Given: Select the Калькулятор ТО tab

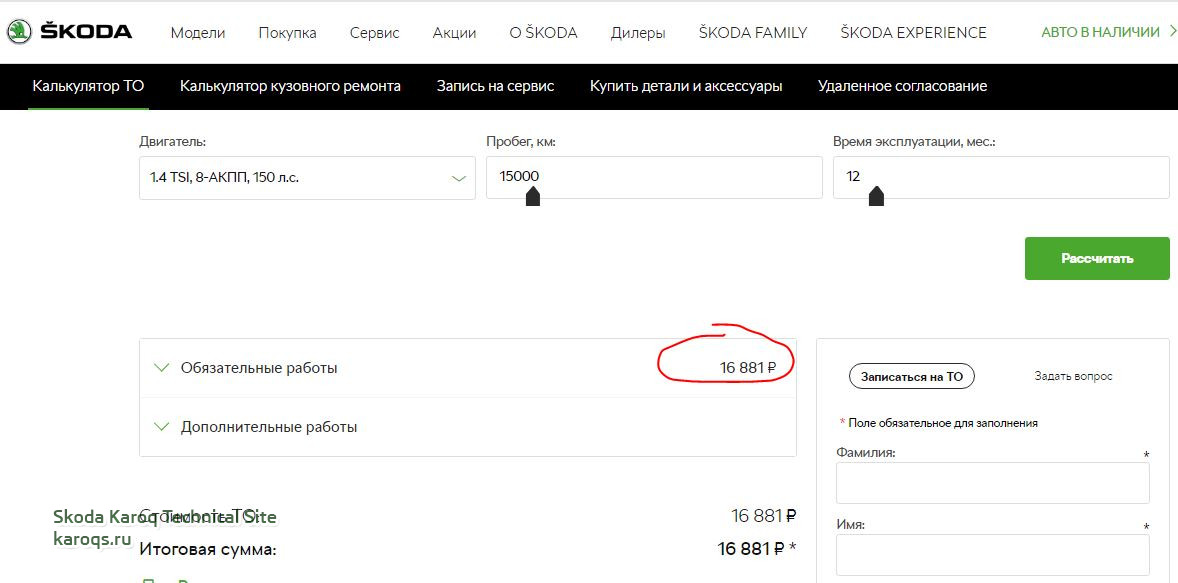Looking at the screenshot, I should tap(88, 86).
